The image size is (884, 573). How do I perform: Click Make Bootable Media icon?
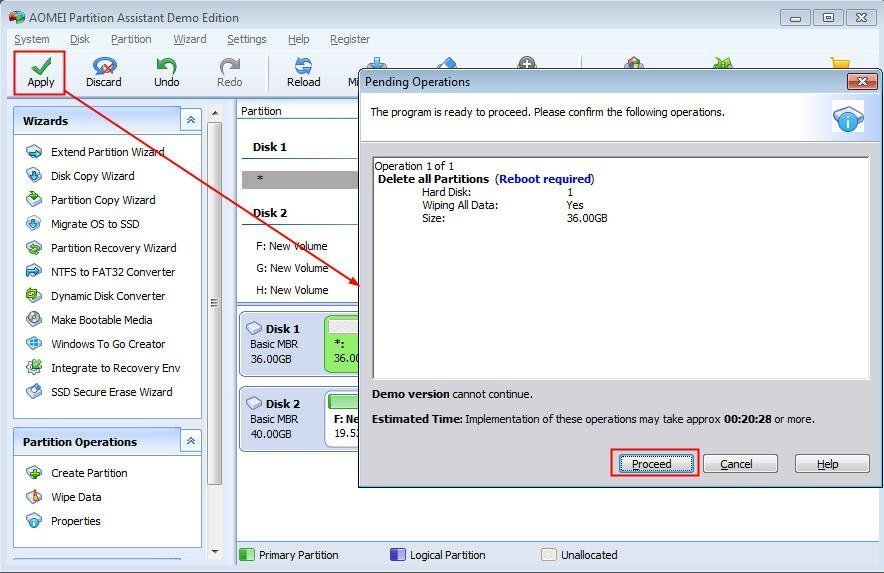click(34, 319)
